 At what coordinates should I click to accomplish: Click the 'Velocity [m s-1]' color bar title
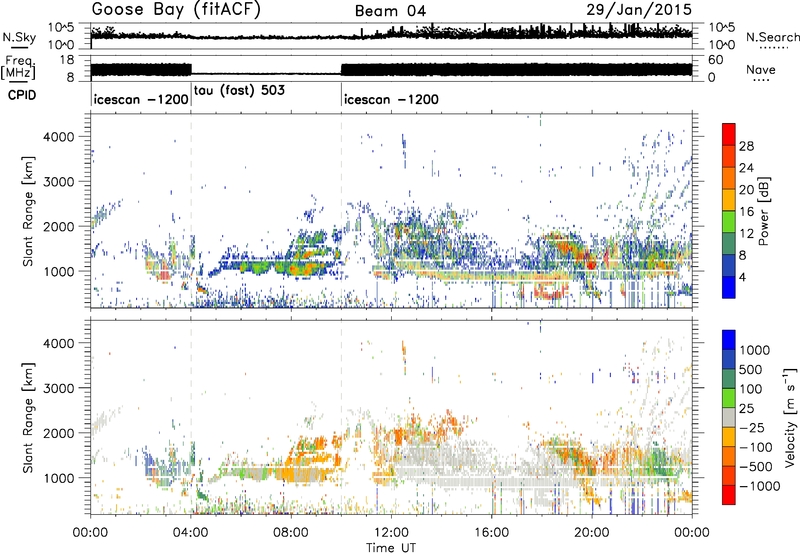point(790,417)
